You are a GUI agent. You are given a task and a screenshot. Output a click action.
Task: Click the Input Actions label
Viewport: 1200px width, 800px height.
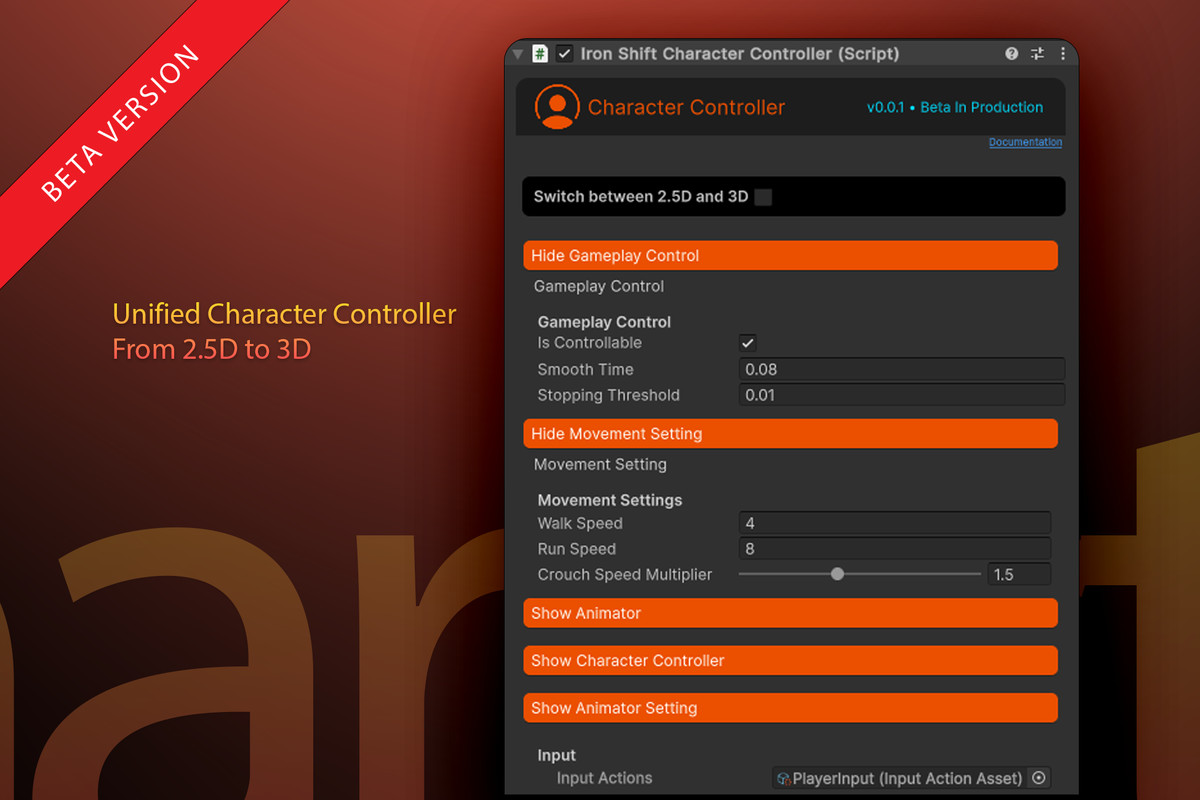pos(604,778)
